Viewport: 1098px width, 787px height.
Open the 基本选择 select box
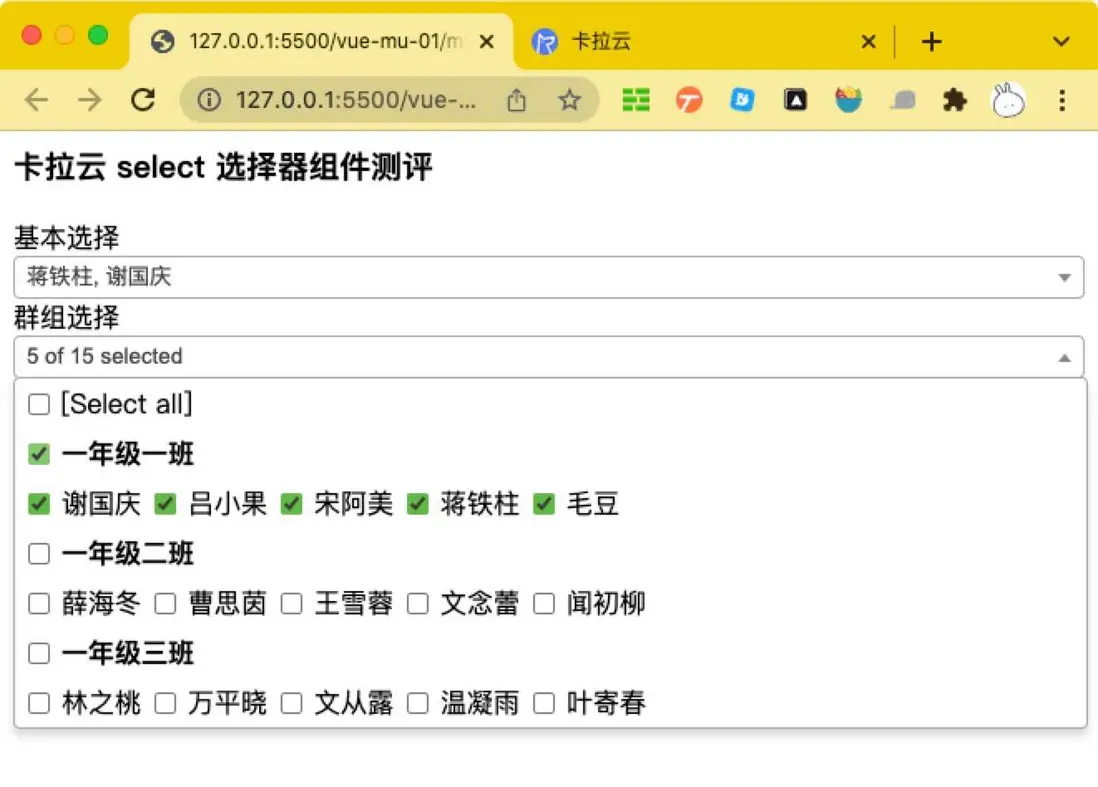pos(549,277)
